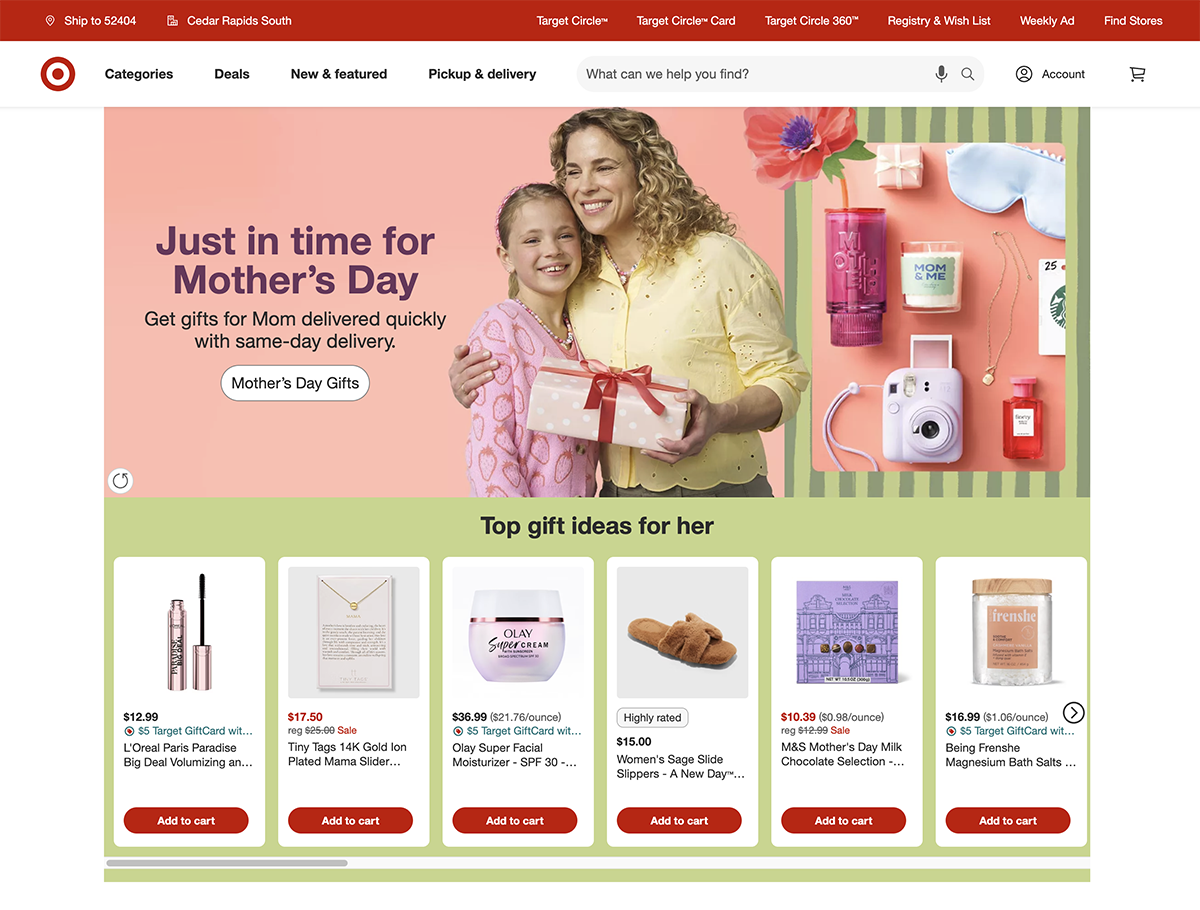Open the shopping cart icon
1200x910 pixels.
pos(1137,74)
